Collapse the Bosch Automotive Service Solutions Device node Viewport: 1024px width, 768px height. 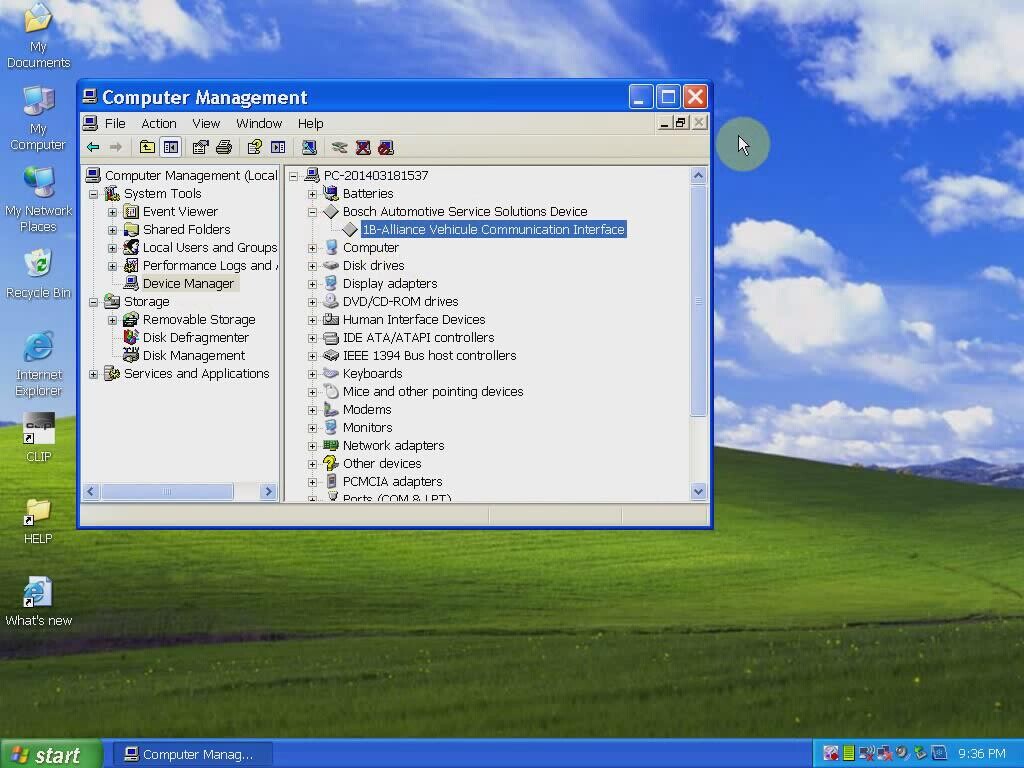311,211
